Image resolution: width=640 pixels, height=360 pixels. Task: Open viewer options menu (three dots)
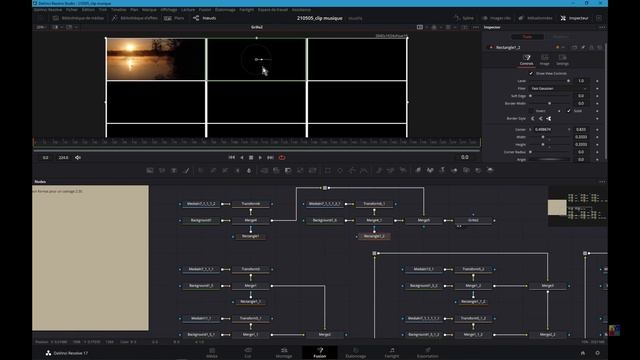tap(476, 27)
